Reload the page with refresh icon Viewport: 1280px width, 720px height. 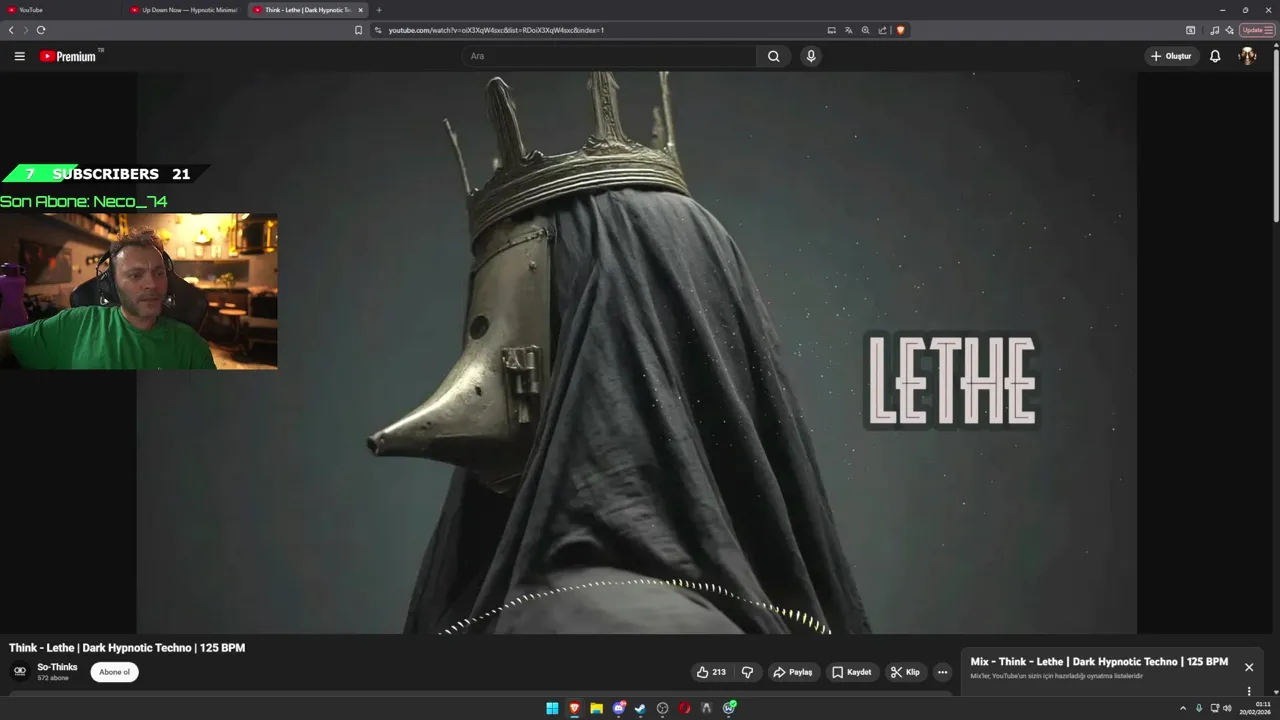[x=41, y=30]
